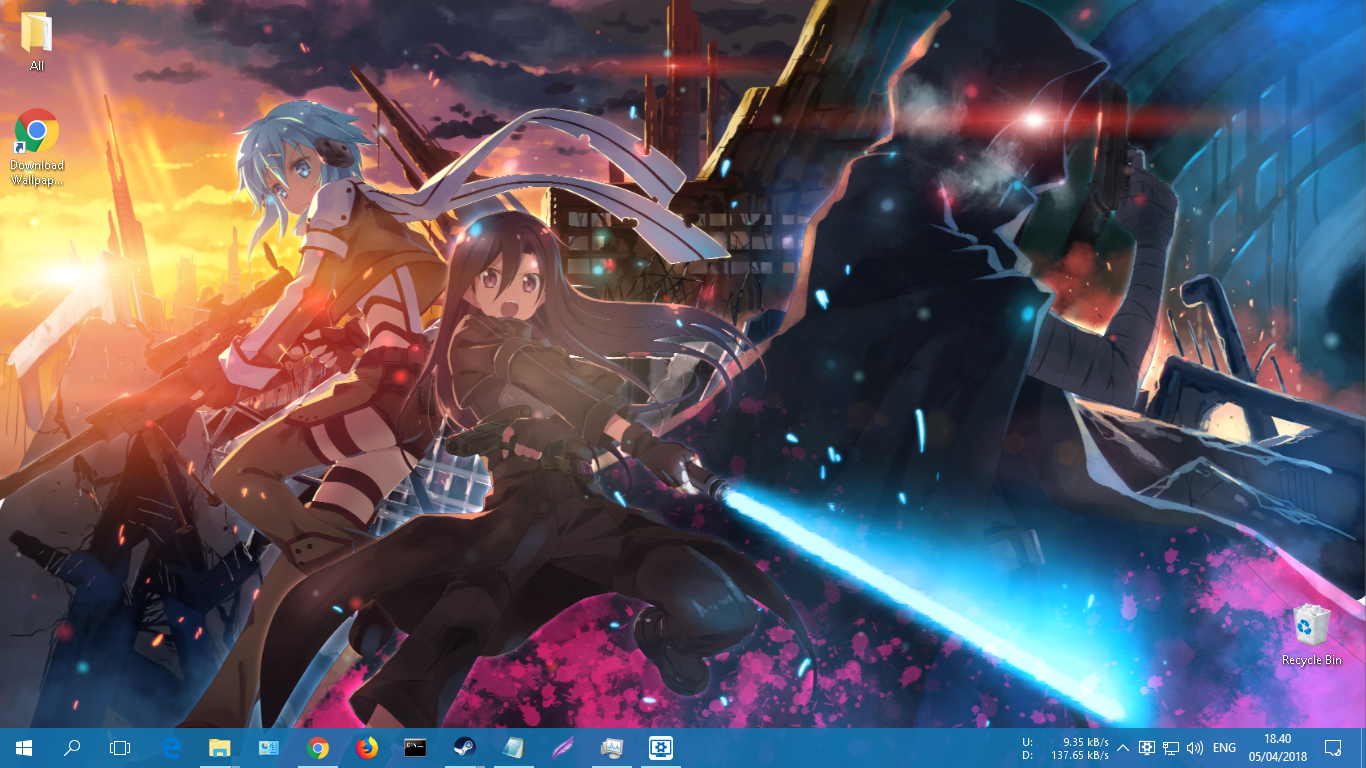Open Command Prompt from the taskbar

click(416, 747)
